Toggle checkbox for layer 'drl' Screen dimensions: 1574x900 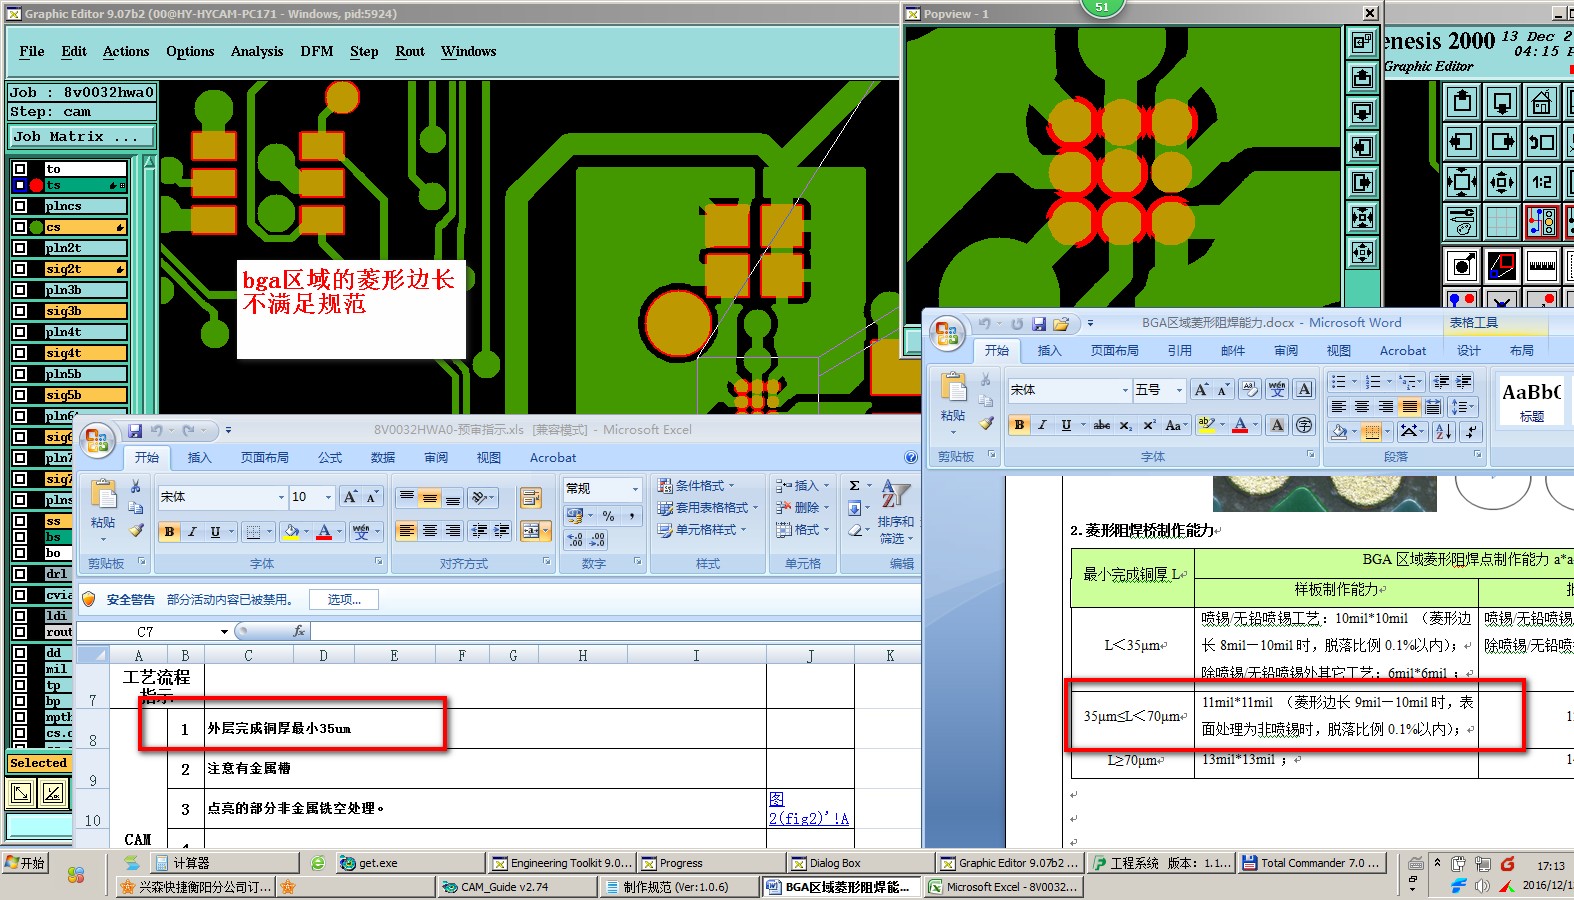[20, 574]
